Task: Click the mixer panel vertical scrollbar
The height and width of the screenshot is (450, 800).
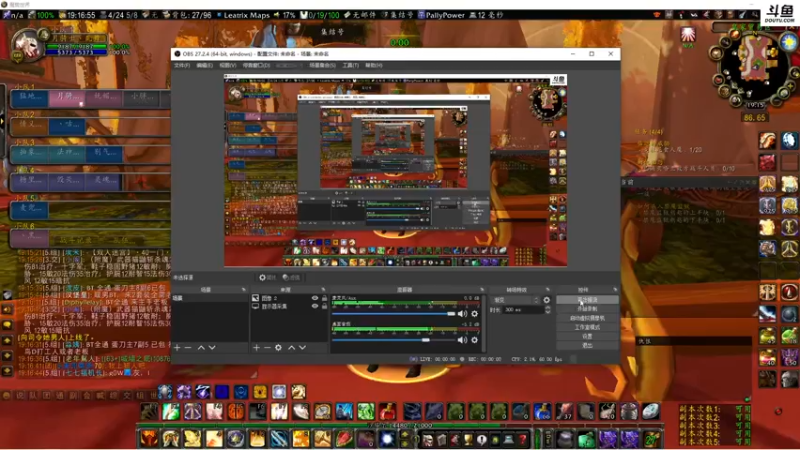Action: click(483, 323)
